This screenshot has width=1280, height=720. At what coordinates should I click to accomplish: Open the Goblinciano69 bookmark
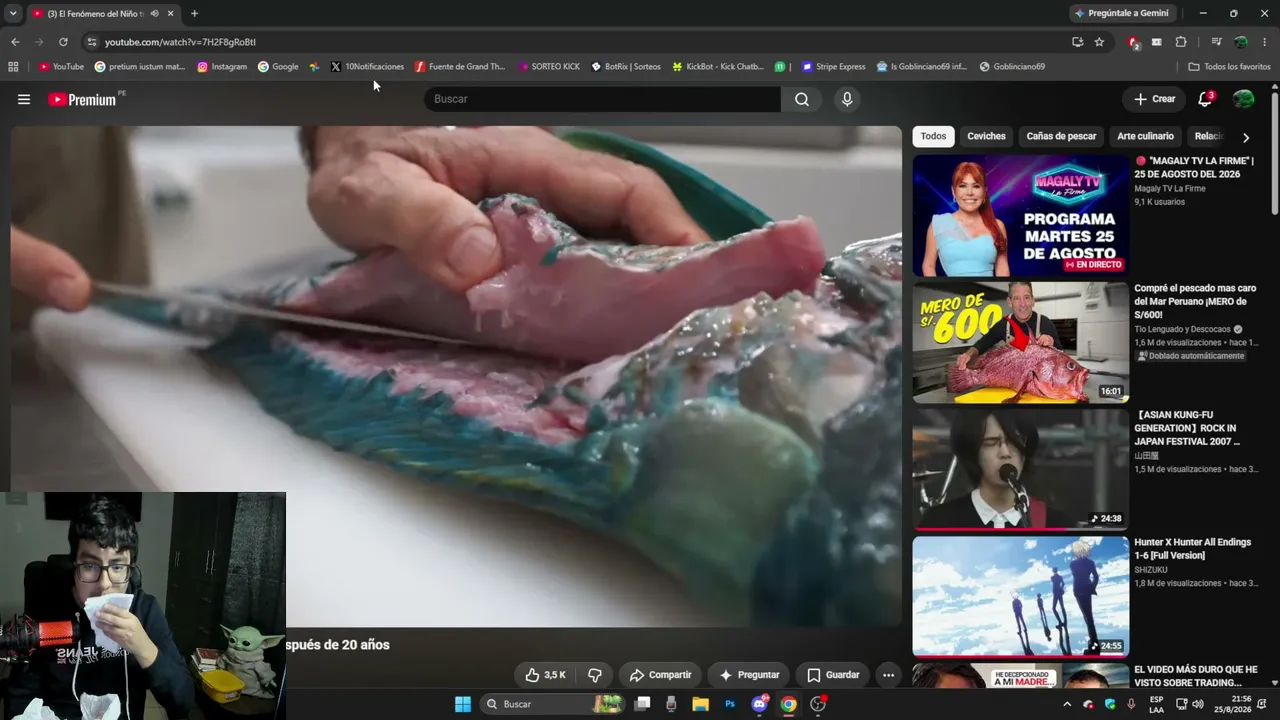[1012, 67]
